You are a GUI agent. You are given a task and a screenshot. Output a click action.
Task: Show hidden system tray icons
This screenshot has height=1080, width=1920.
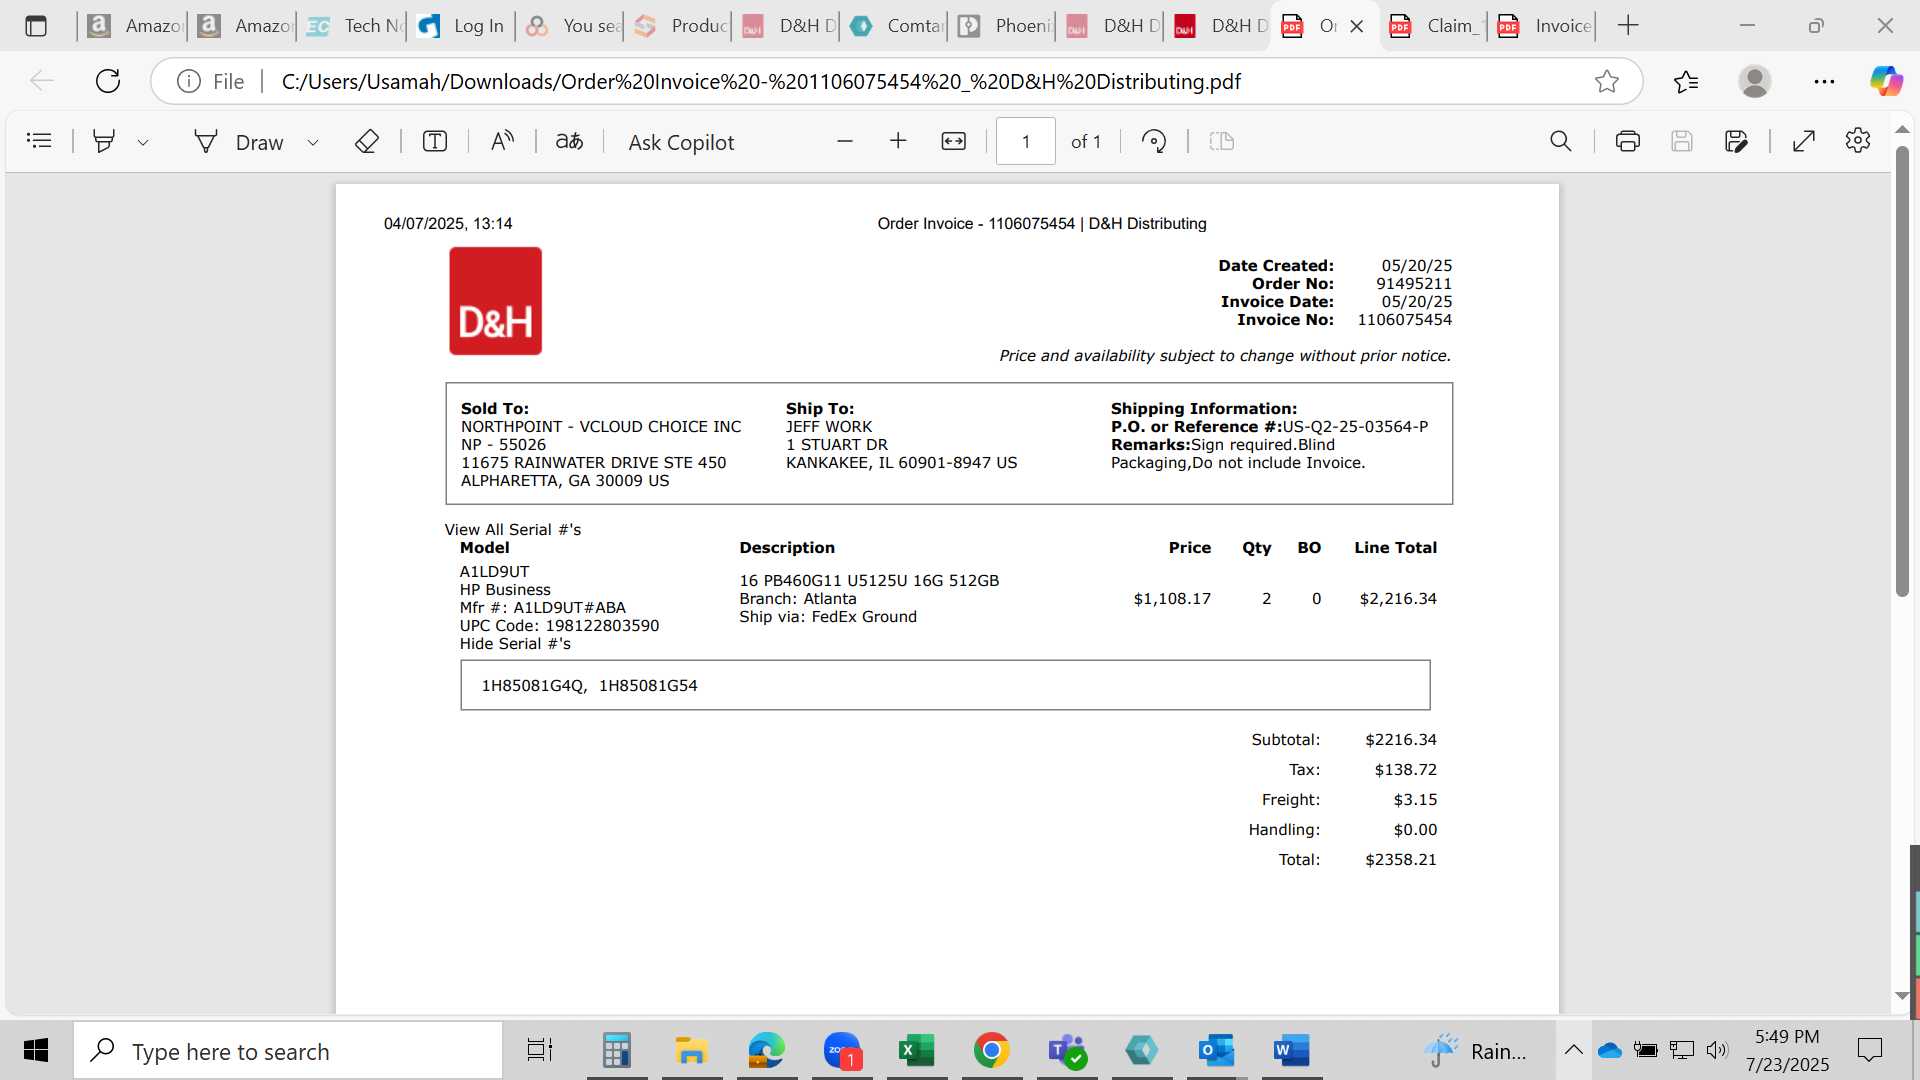click(x=1573, y=1050)
